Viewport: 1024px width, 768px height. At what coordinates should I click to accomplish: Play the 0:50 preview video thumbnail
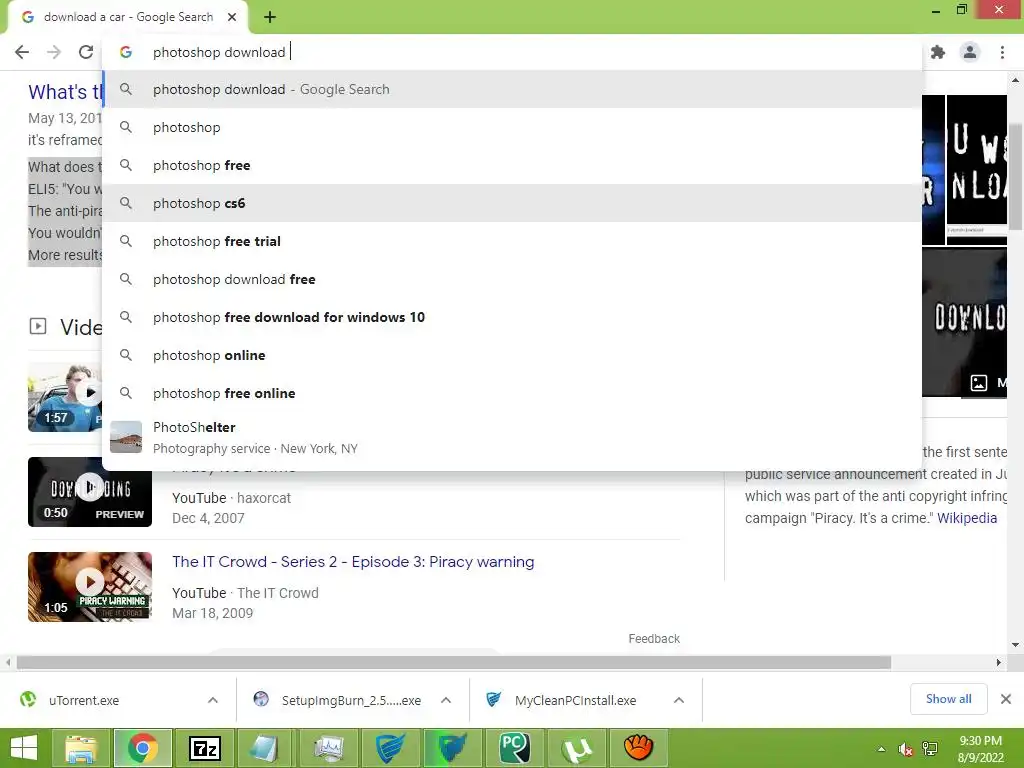[89, 492]
